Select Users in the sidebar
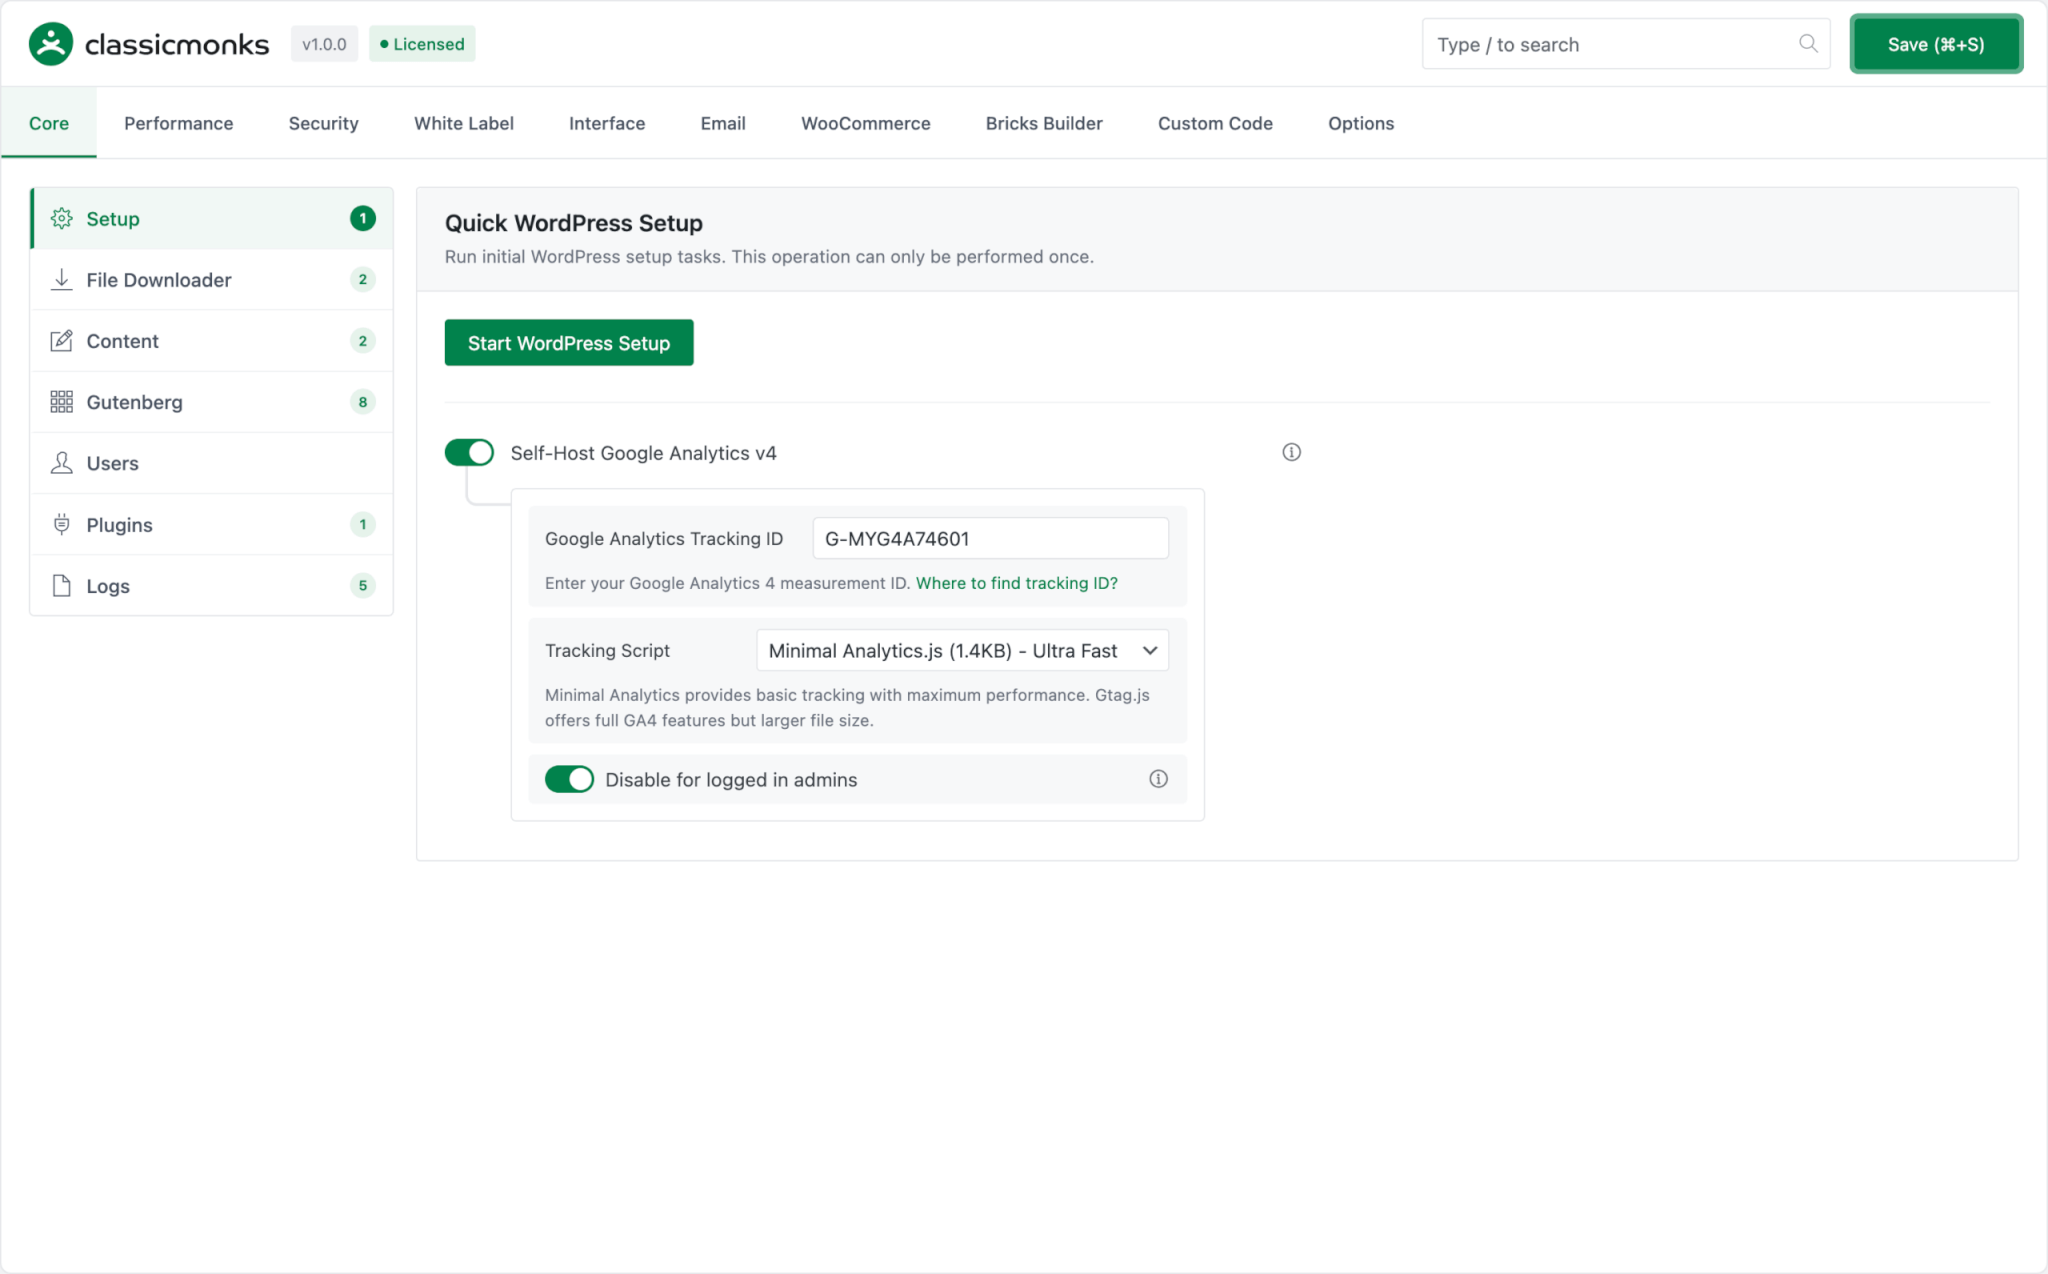This screenshot has width=2048, height=1274. (x=212, y=463)
